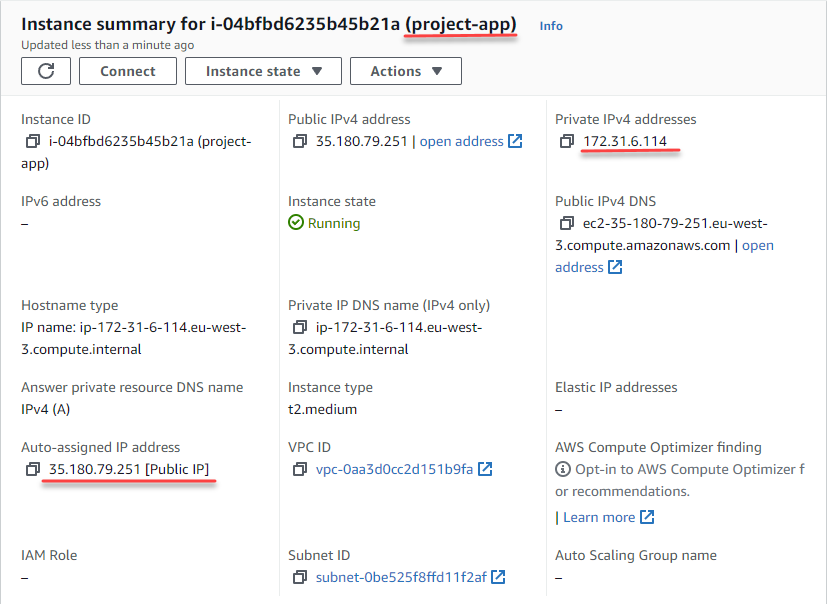This screenshot has height=604, width=827.
Task: Copy the VPC ID
Action: pos(300,469)
